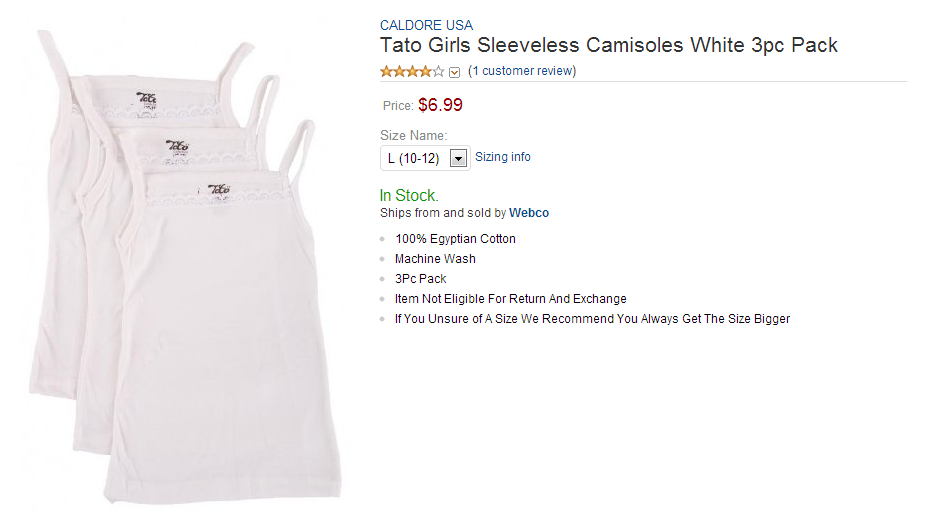Click the size recommendation bullet about getting bigger size
The image size is (951, 529).
(x=593, y=319)
